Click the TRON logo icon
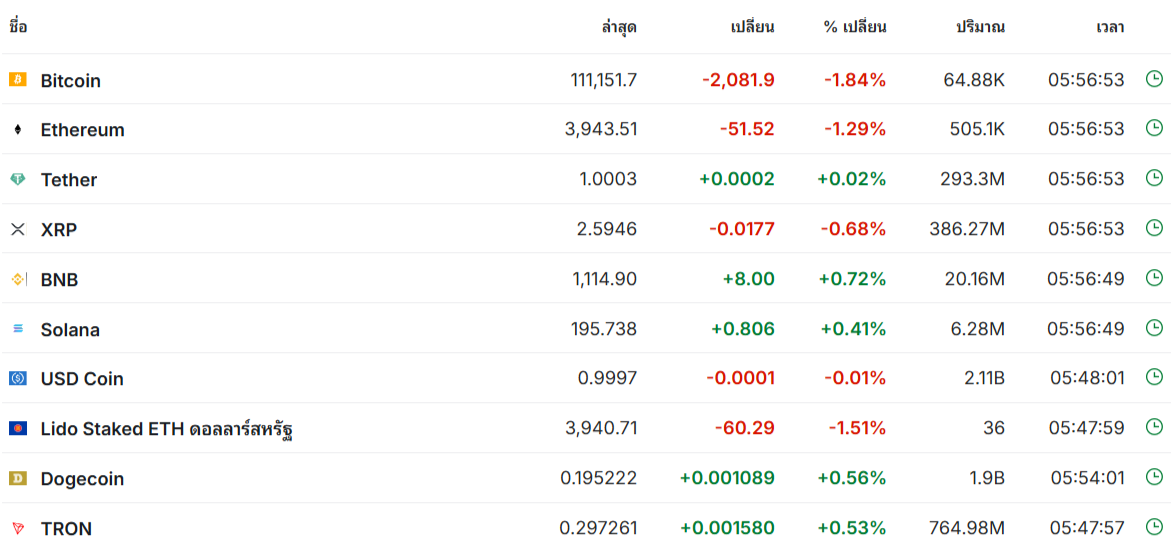1174x547 pixels. (17, 528)
